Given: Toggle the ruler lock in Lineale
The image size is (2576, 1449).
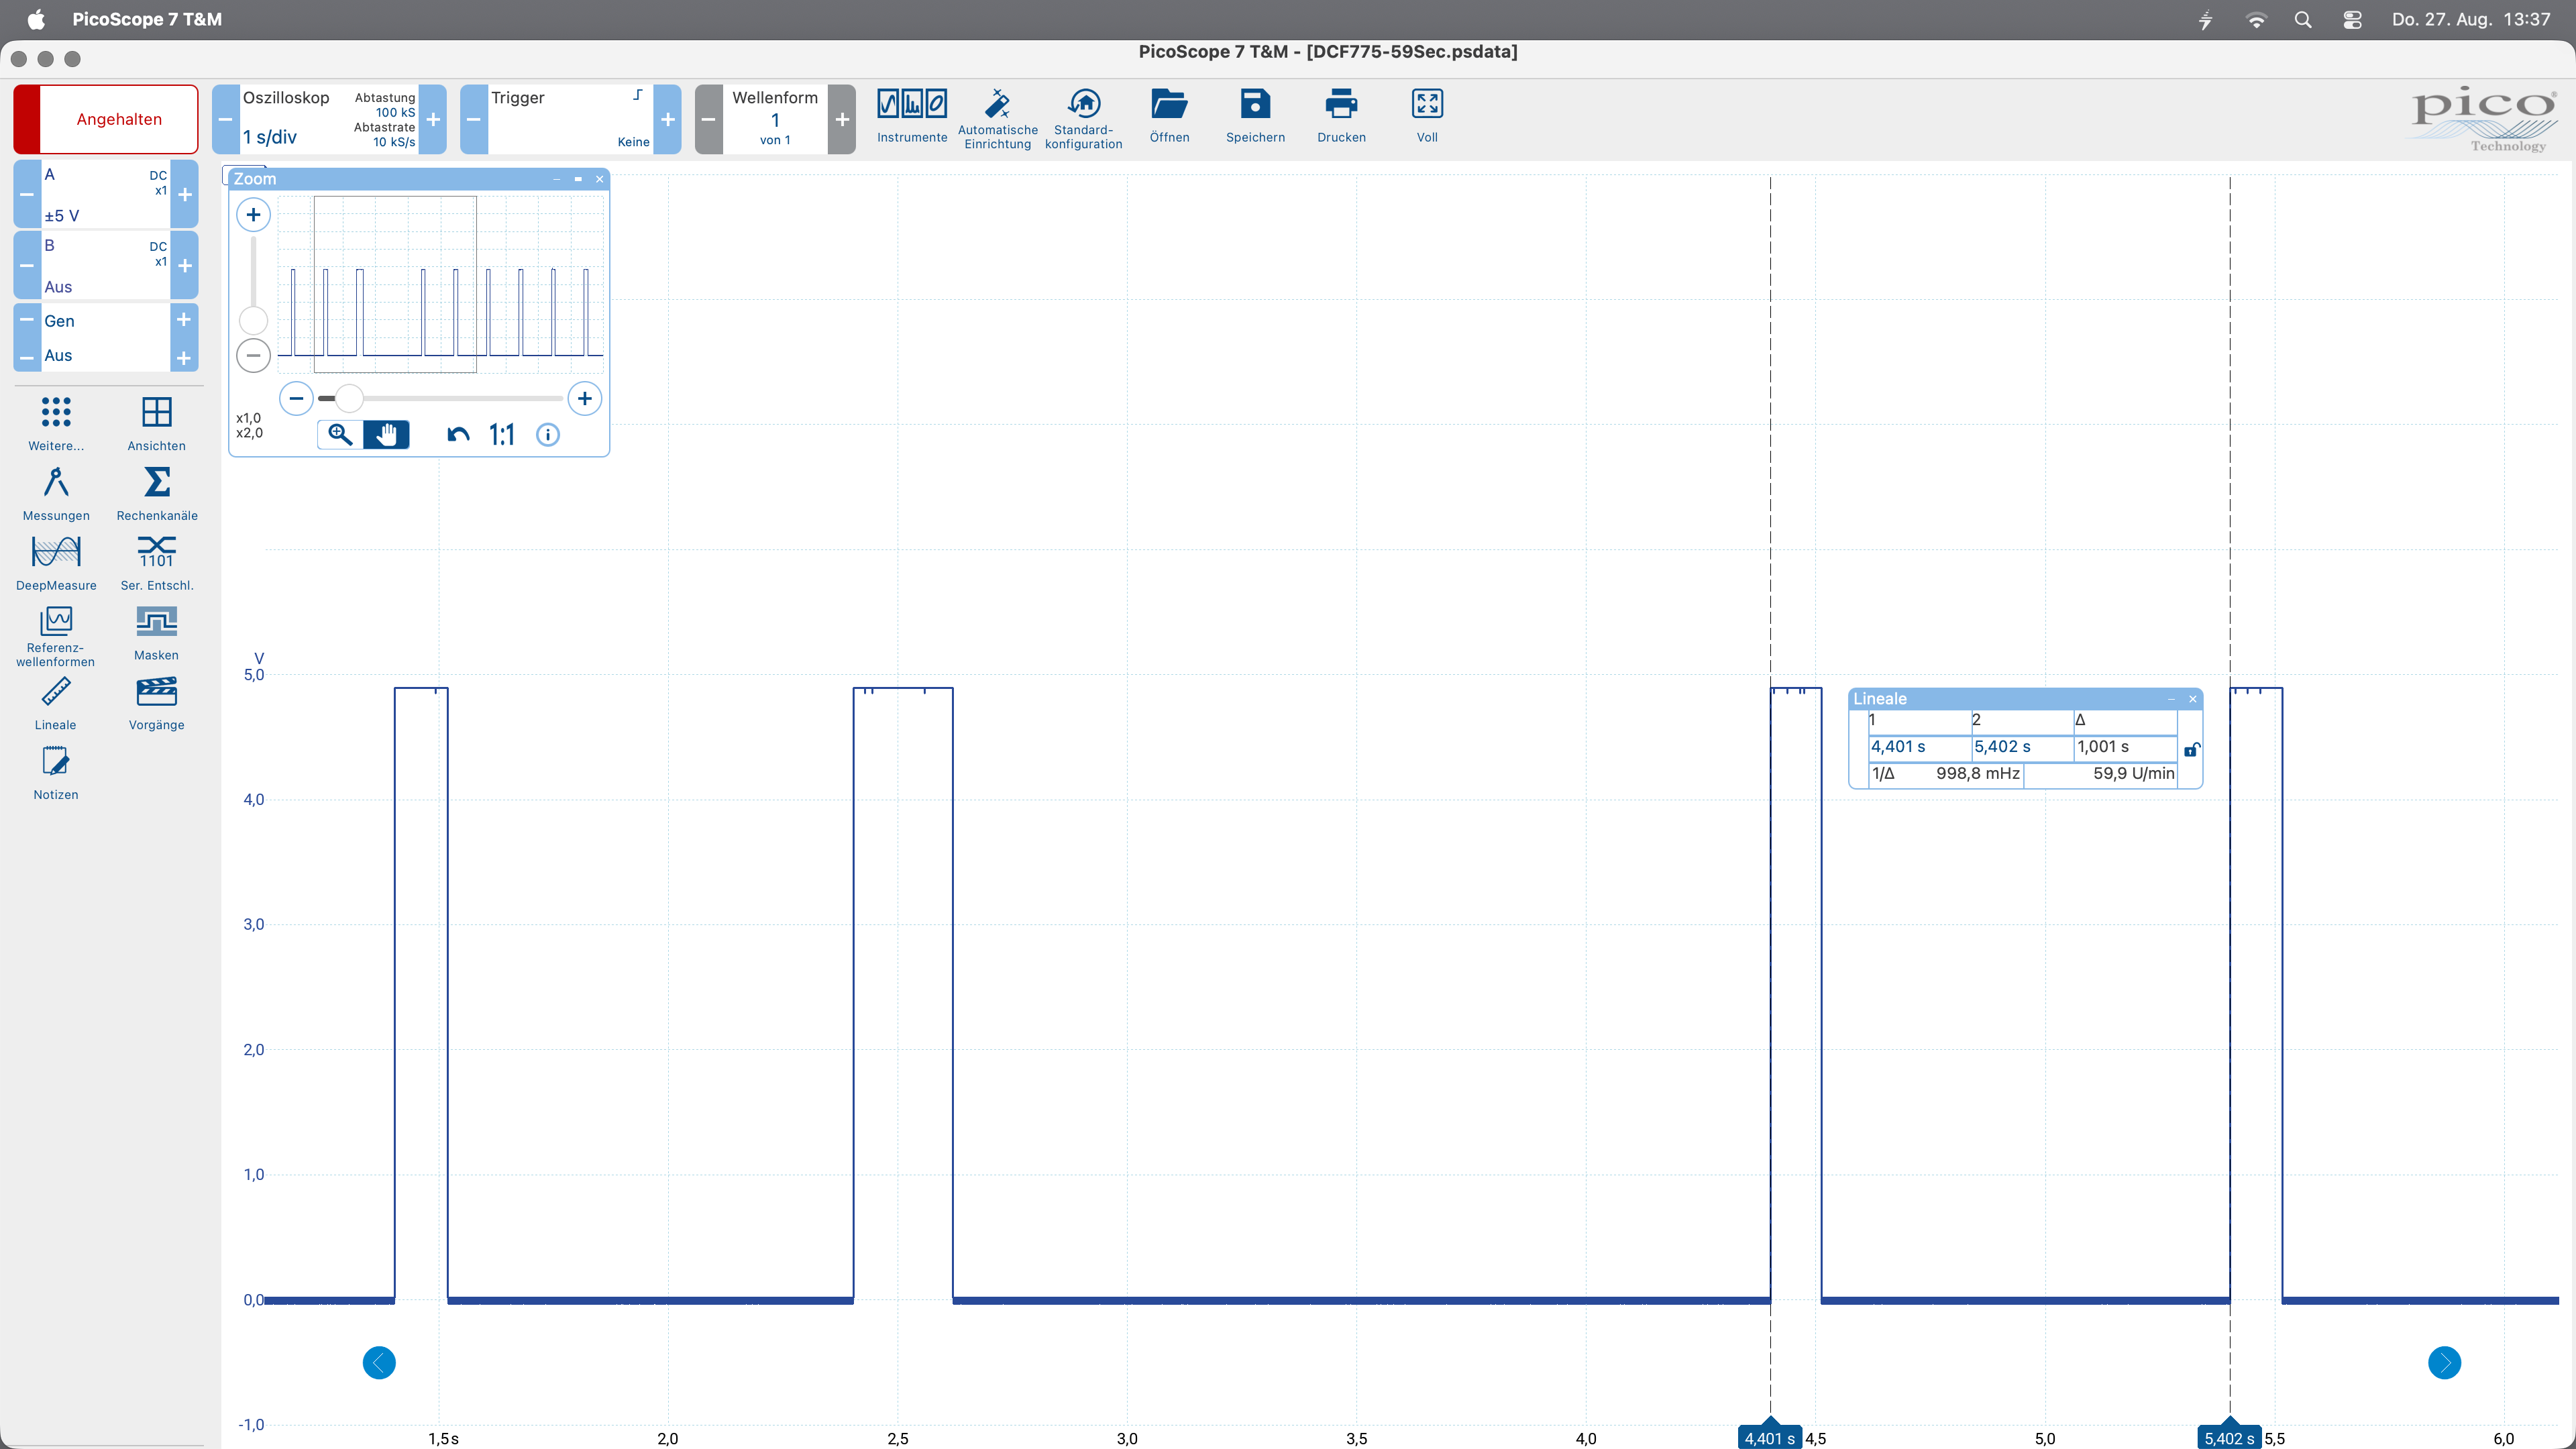Looking at the screenshot, I should (x=2191, y=749).
